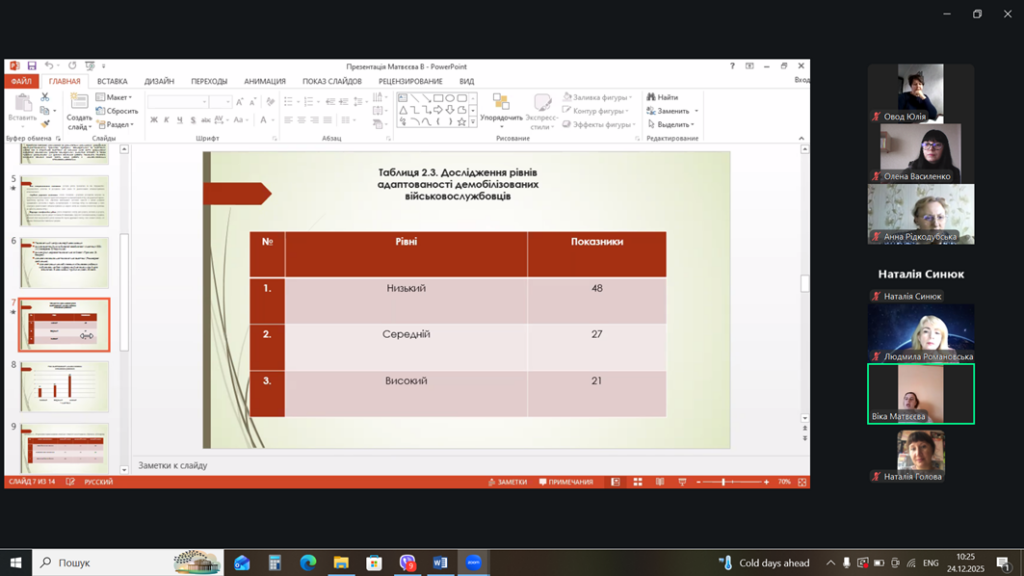This screenshot has height=576, width=1024.
Task: Select slide 8 thumbnail with bar chart
Action: click(x=64, y=386)
